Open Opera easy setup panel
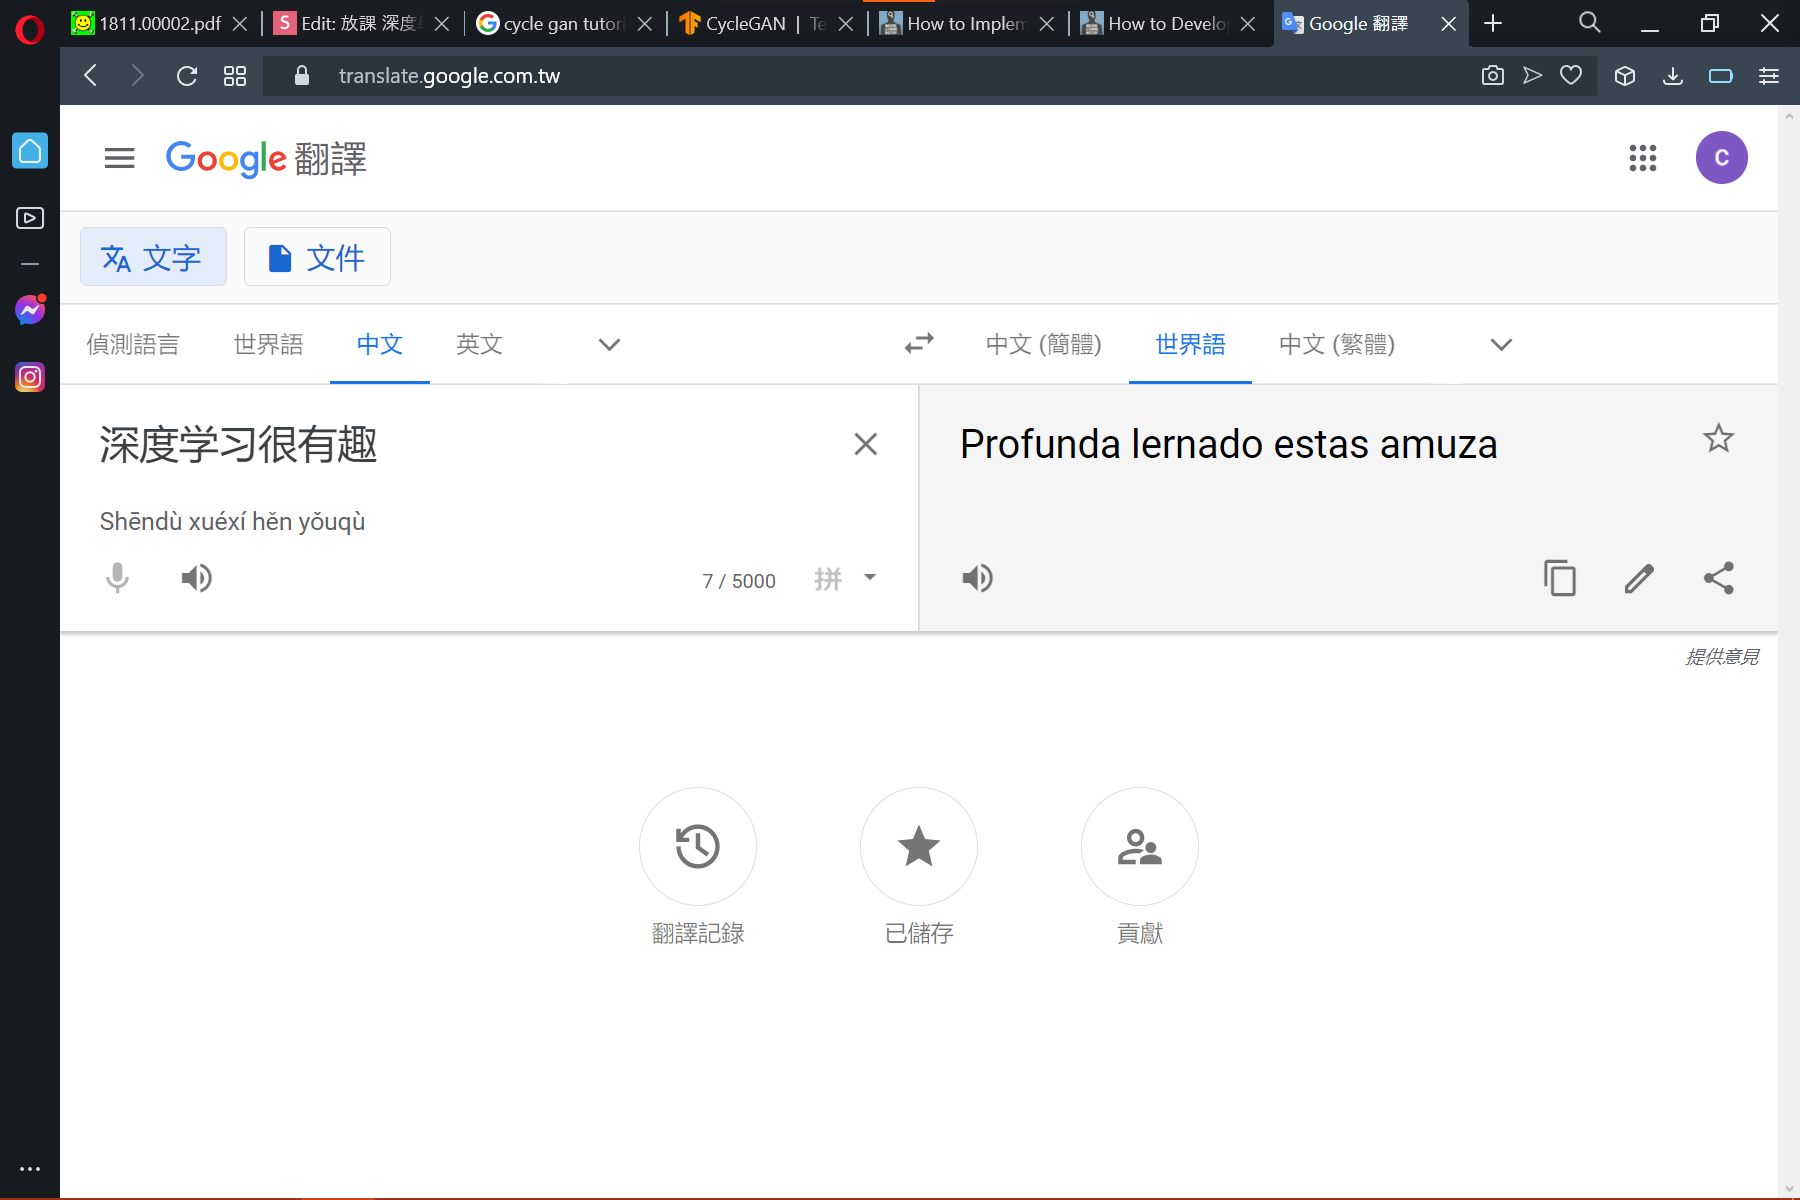Image resolution: width=1800 pixels, height=1200 pixels. pyautogui.click(x=1769, y=76)
